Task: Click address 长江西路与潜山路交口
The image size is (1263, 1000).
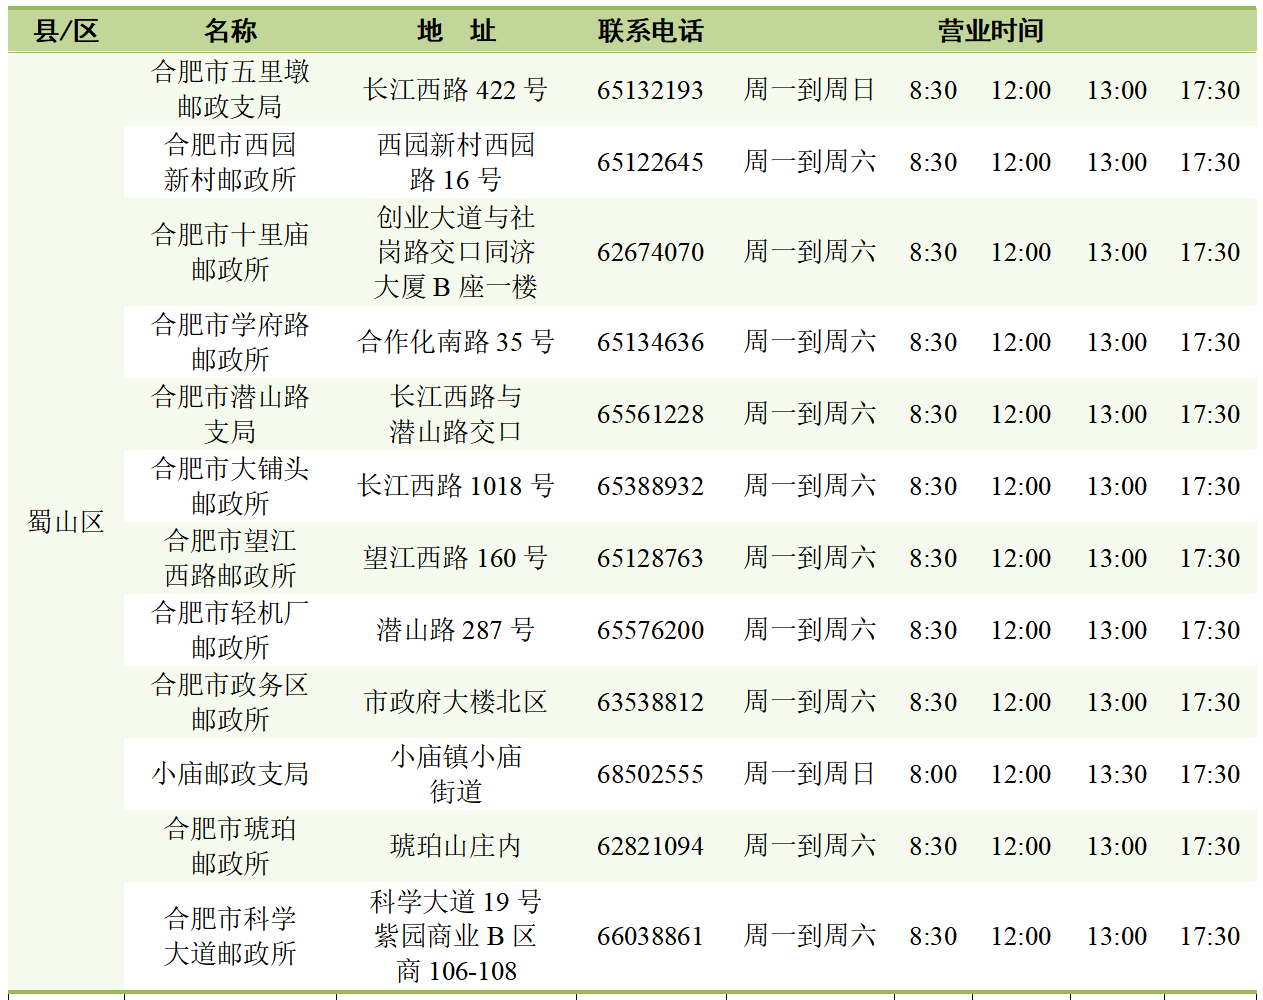Action: tap(456, 414)
